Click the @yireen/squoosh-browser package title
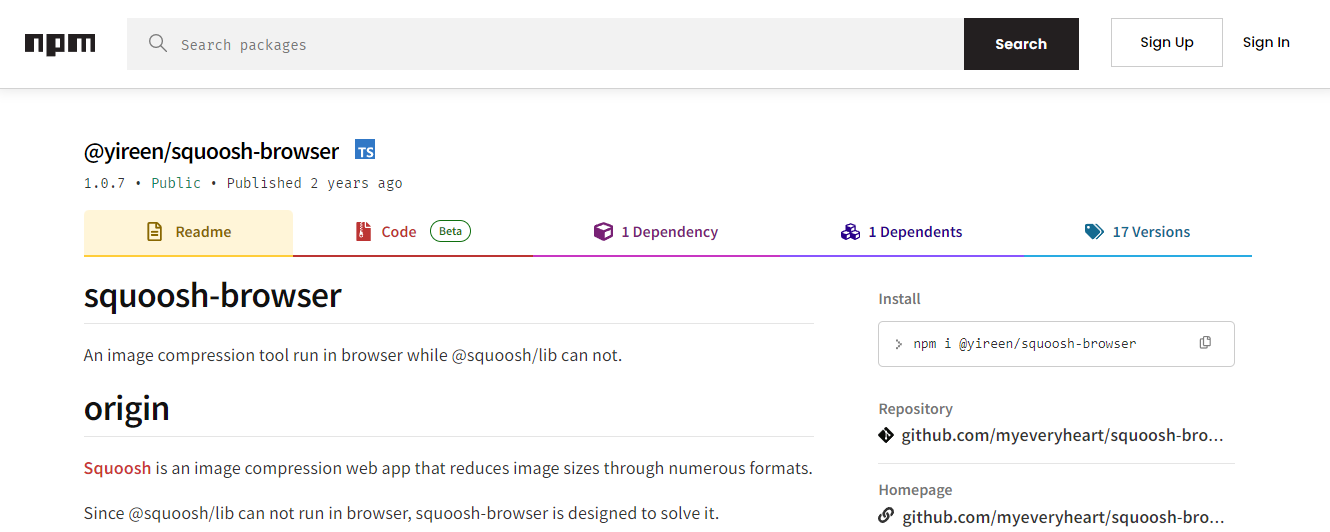1330x532 pixels. point(212,151)
